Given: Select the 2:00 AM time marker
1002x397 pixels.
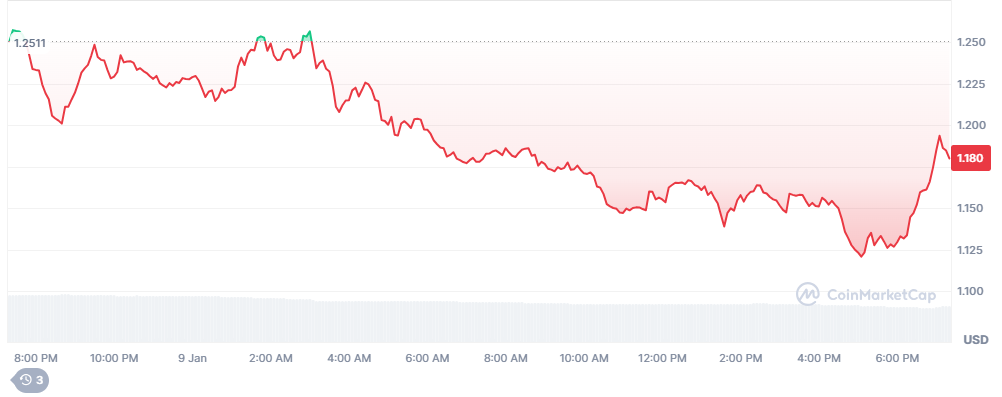Looking at the screenshot, I should [272, 359].
